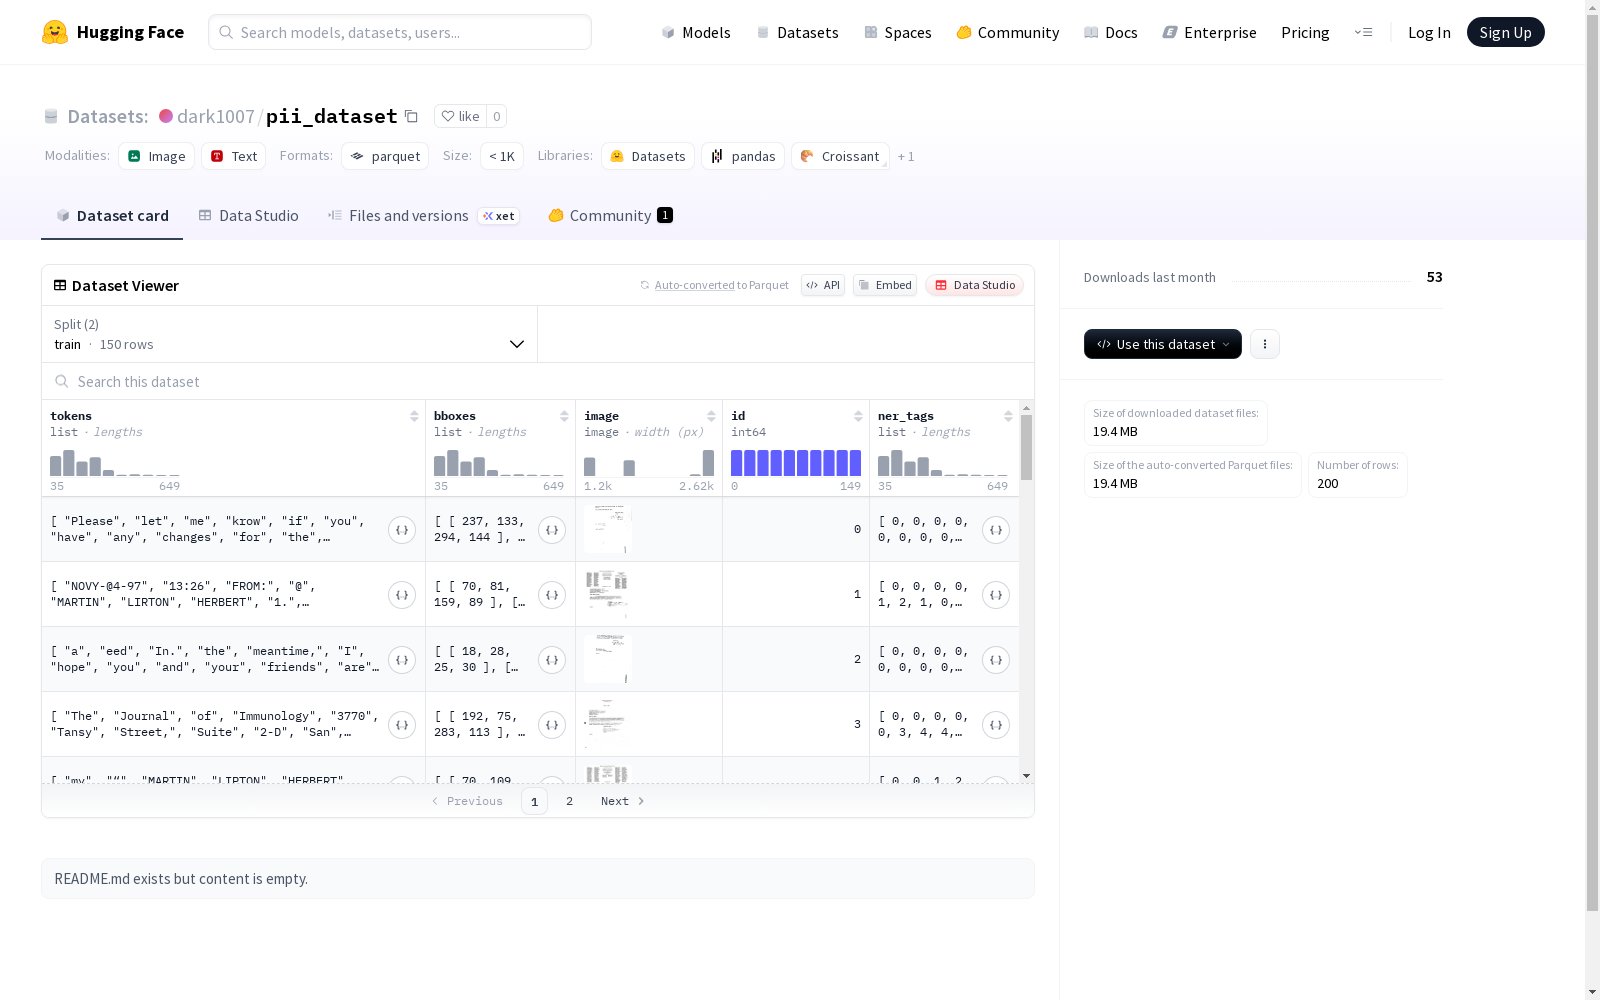Expand ner_tags cell in row with id 0

tap(996, 530)
